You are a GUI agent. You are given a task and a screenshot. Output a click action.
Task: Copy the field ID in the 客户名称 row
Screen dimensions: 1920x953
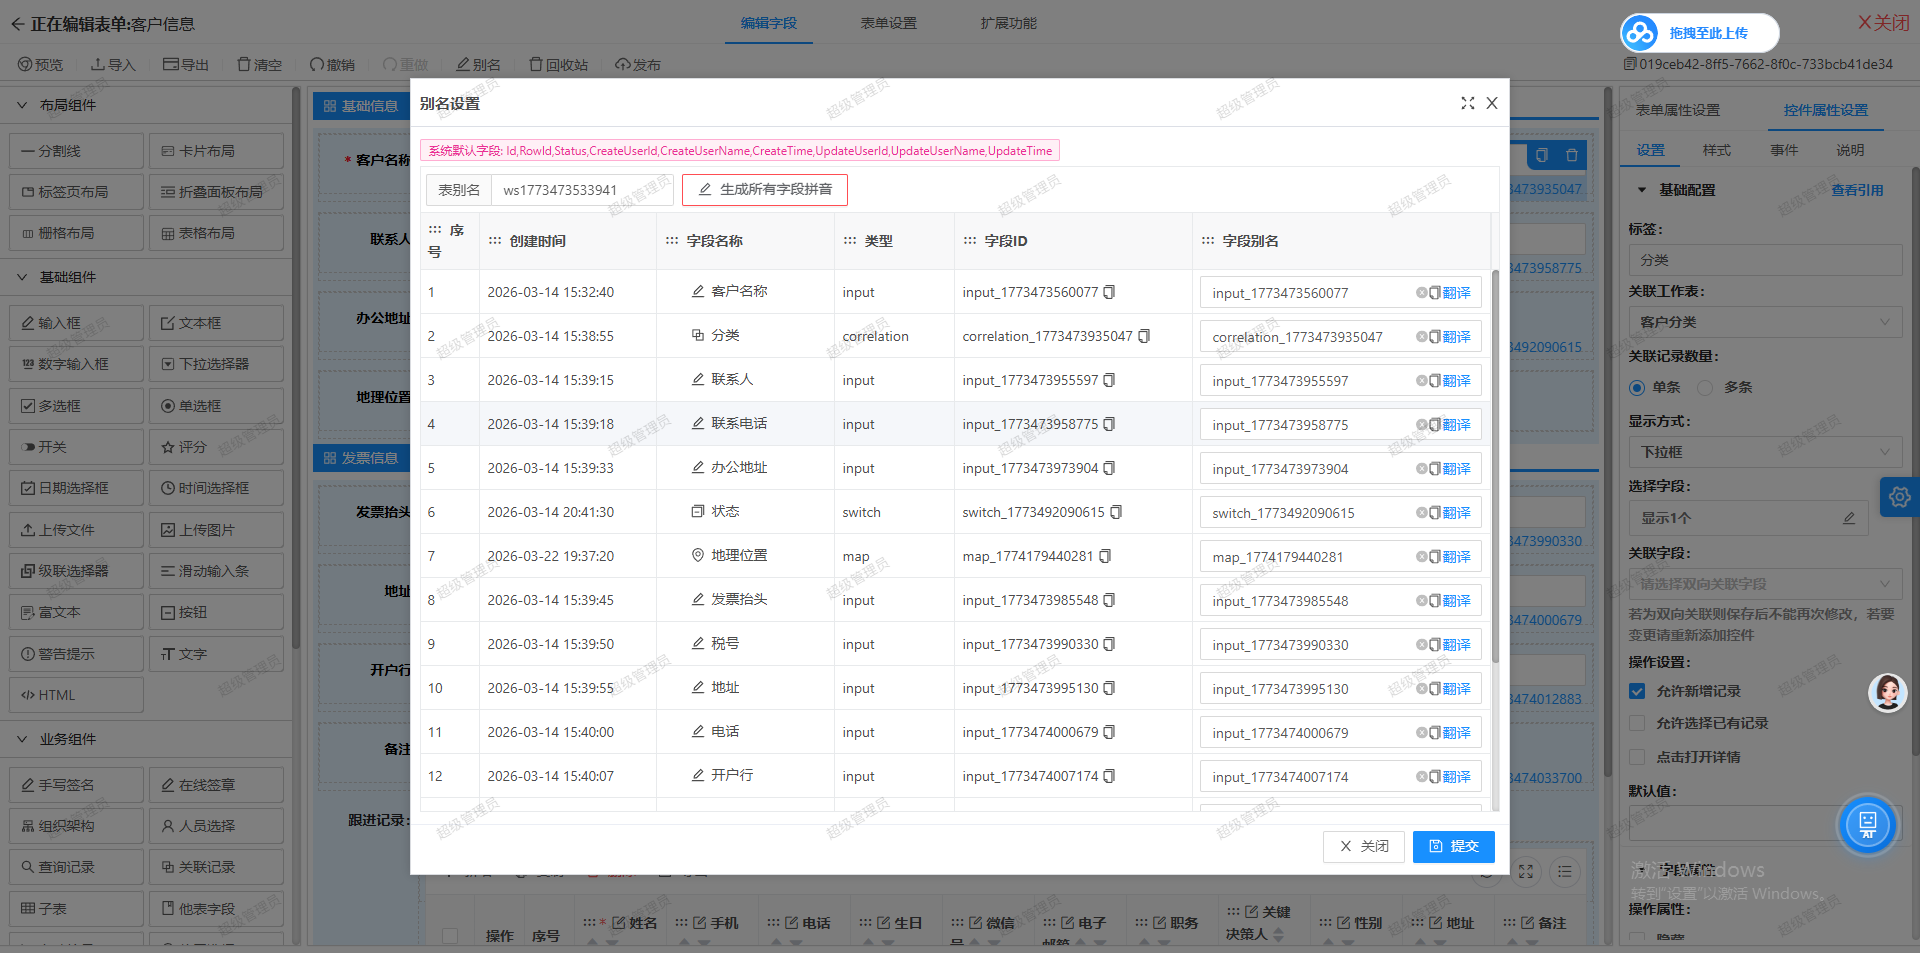(x=1109, y=292)
